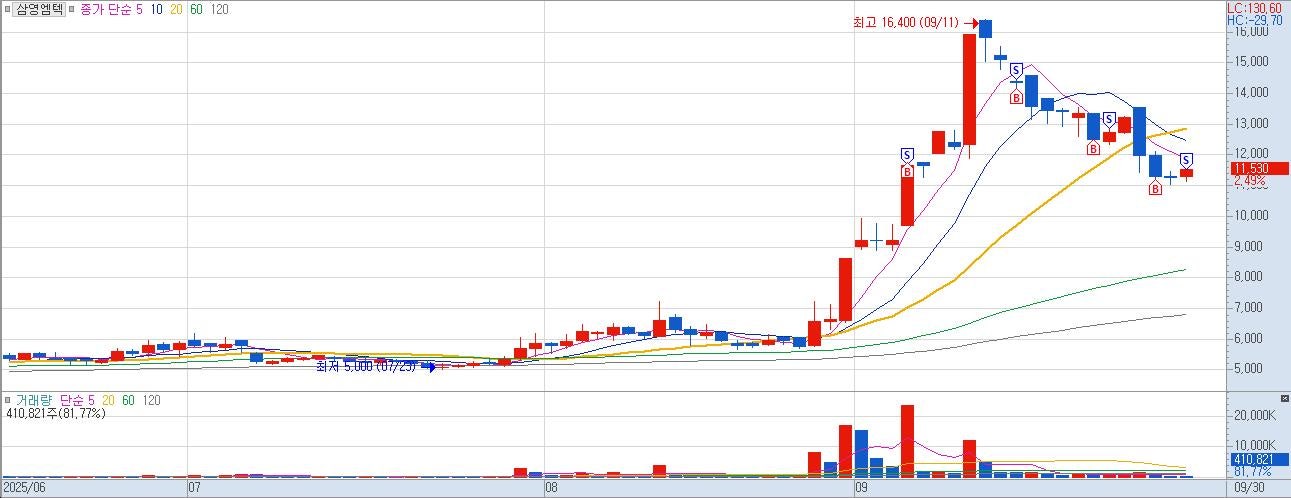Screen dimensions: 1291x498
Task: Click the small square before 삼영엠텍
Action: pyautogui.click(x=7, y=9)
